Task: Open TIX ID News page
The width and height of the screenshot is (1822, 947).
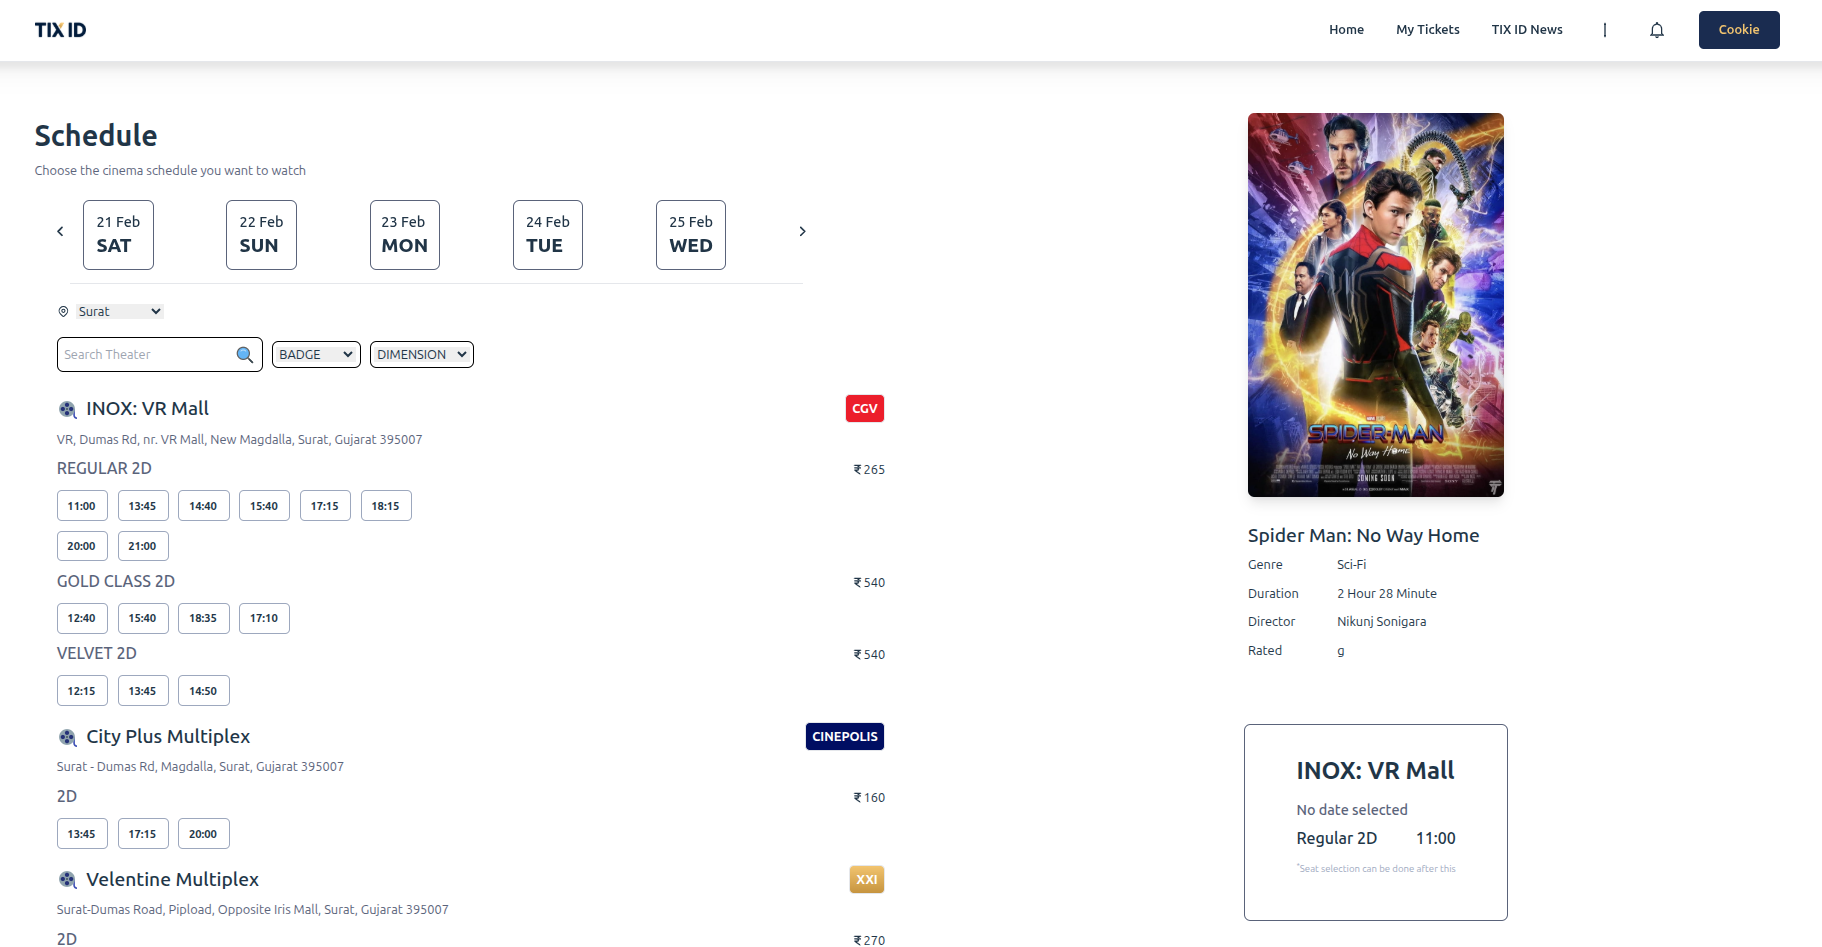Action: 1526,30
